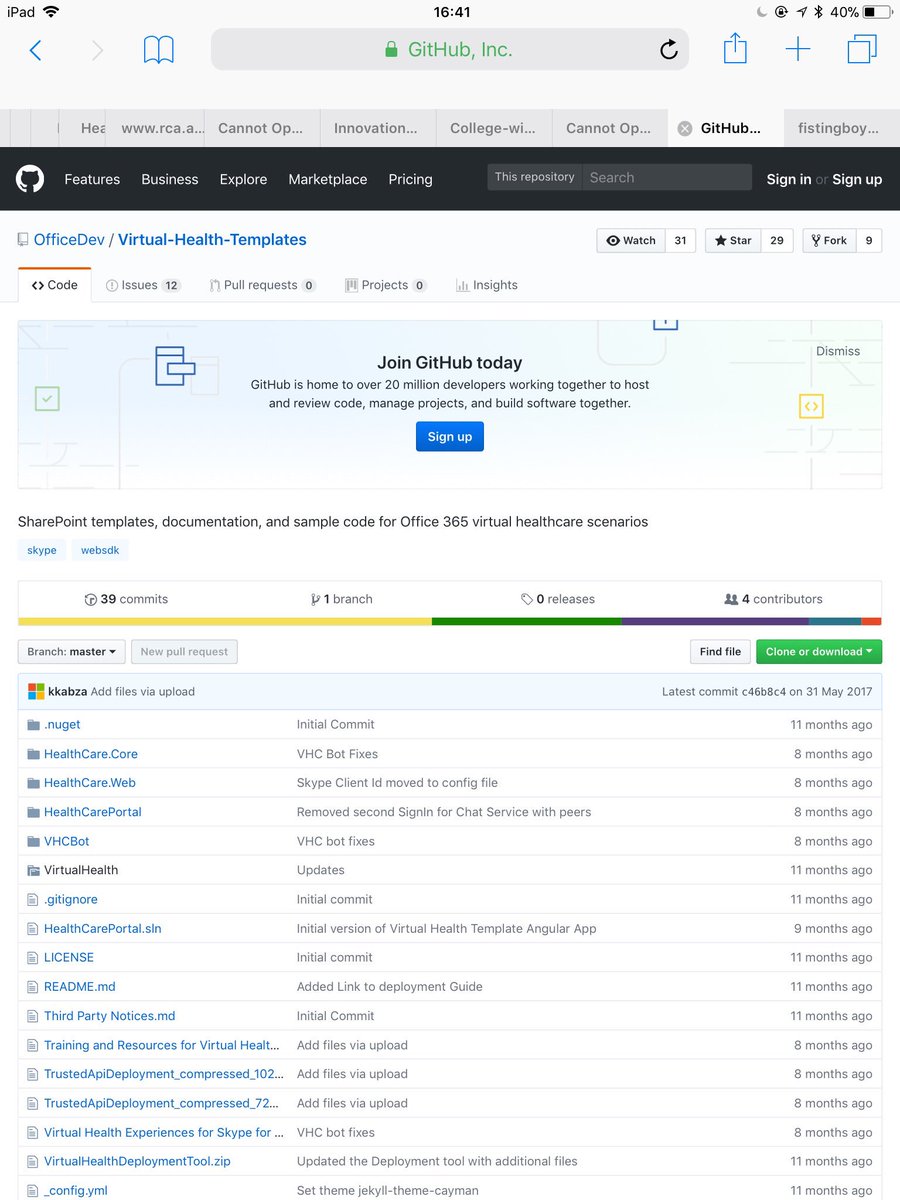The height and width of the screenshot is (1200, 900).
Task: Click the GitHub search field
Action: point(667,177)
